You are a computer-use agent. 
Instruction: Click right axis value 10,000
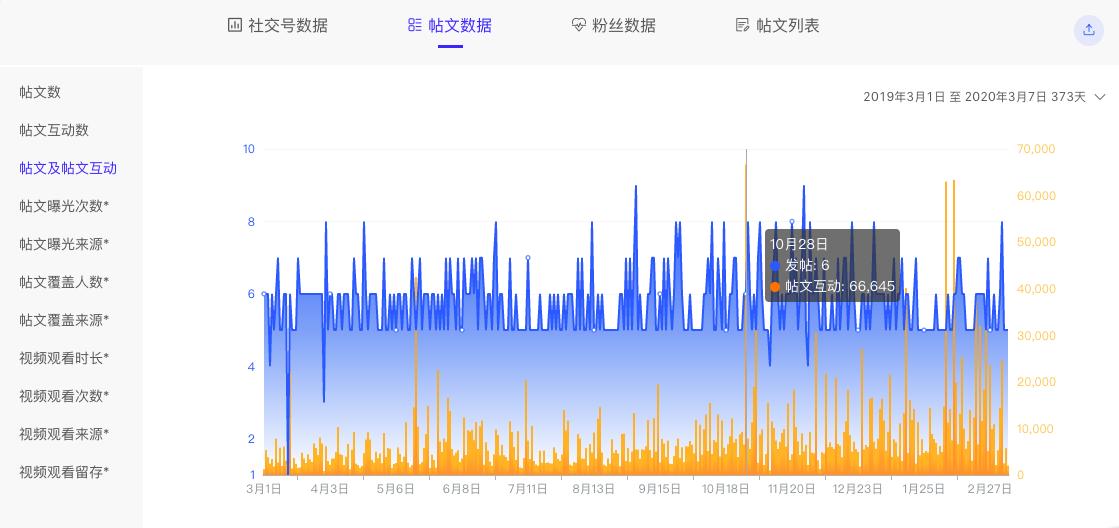click(1035, 429)
